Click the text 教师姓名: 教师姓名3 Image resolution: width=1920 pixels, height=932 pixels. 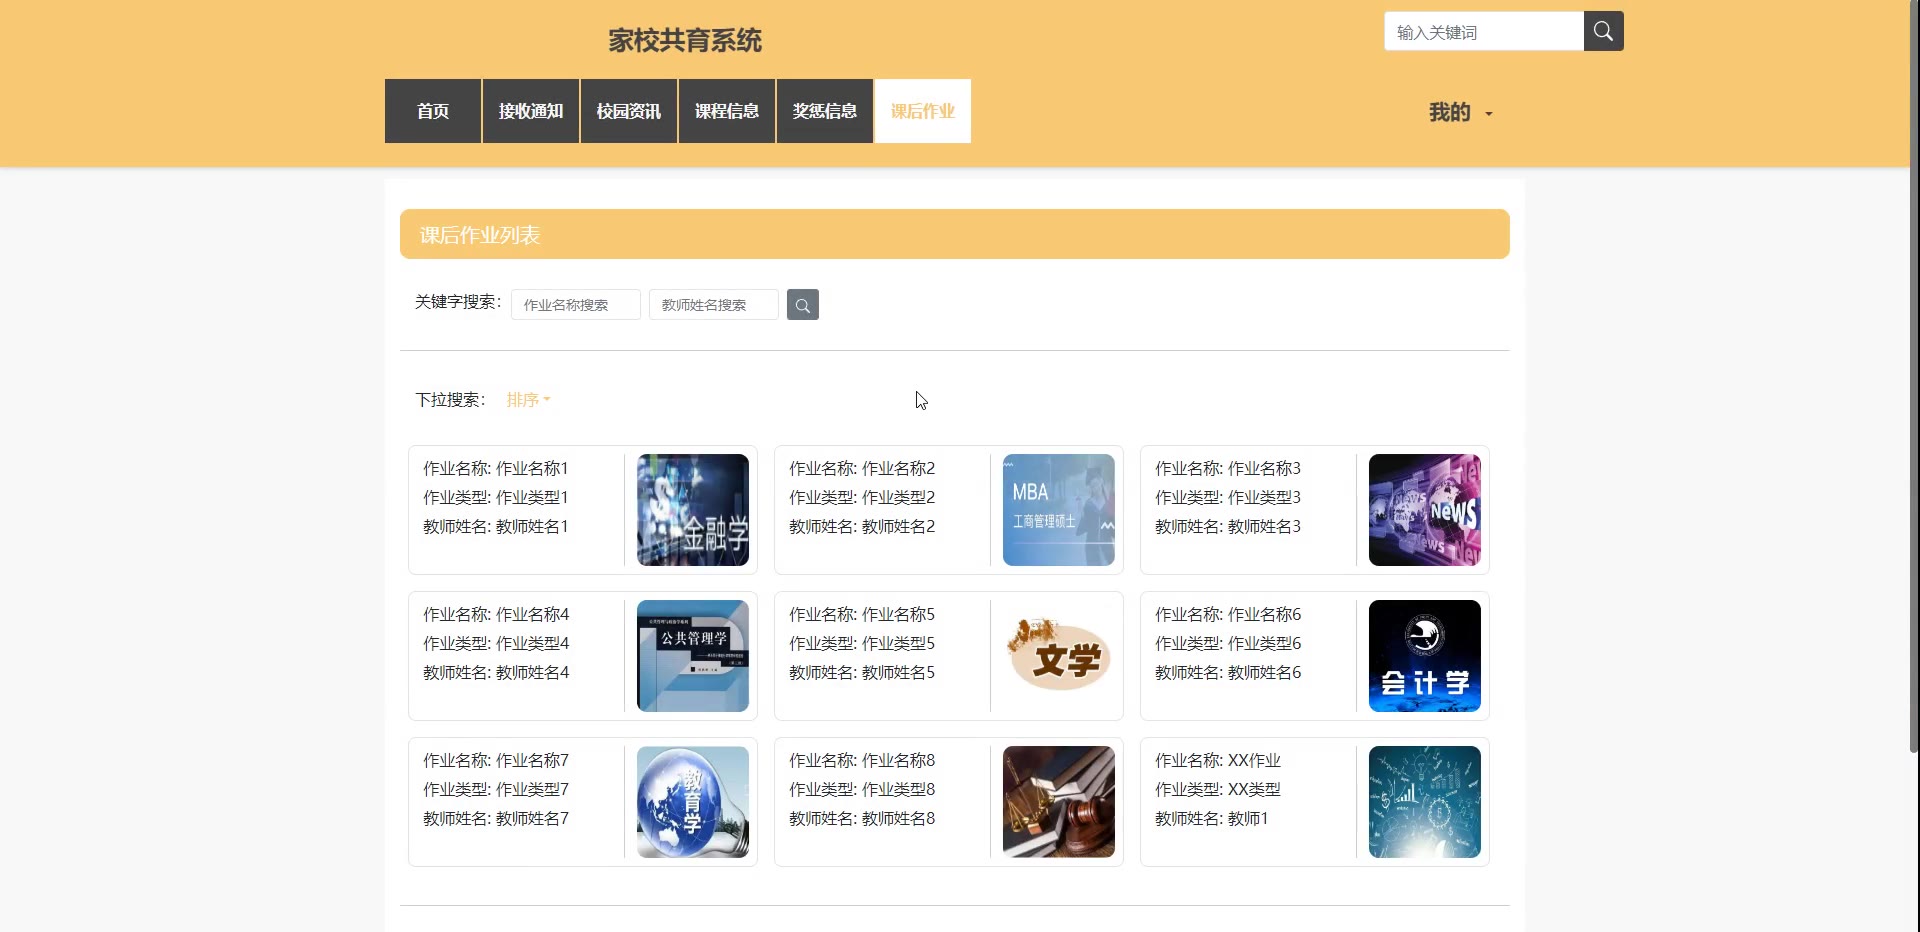pos(1228,526)
